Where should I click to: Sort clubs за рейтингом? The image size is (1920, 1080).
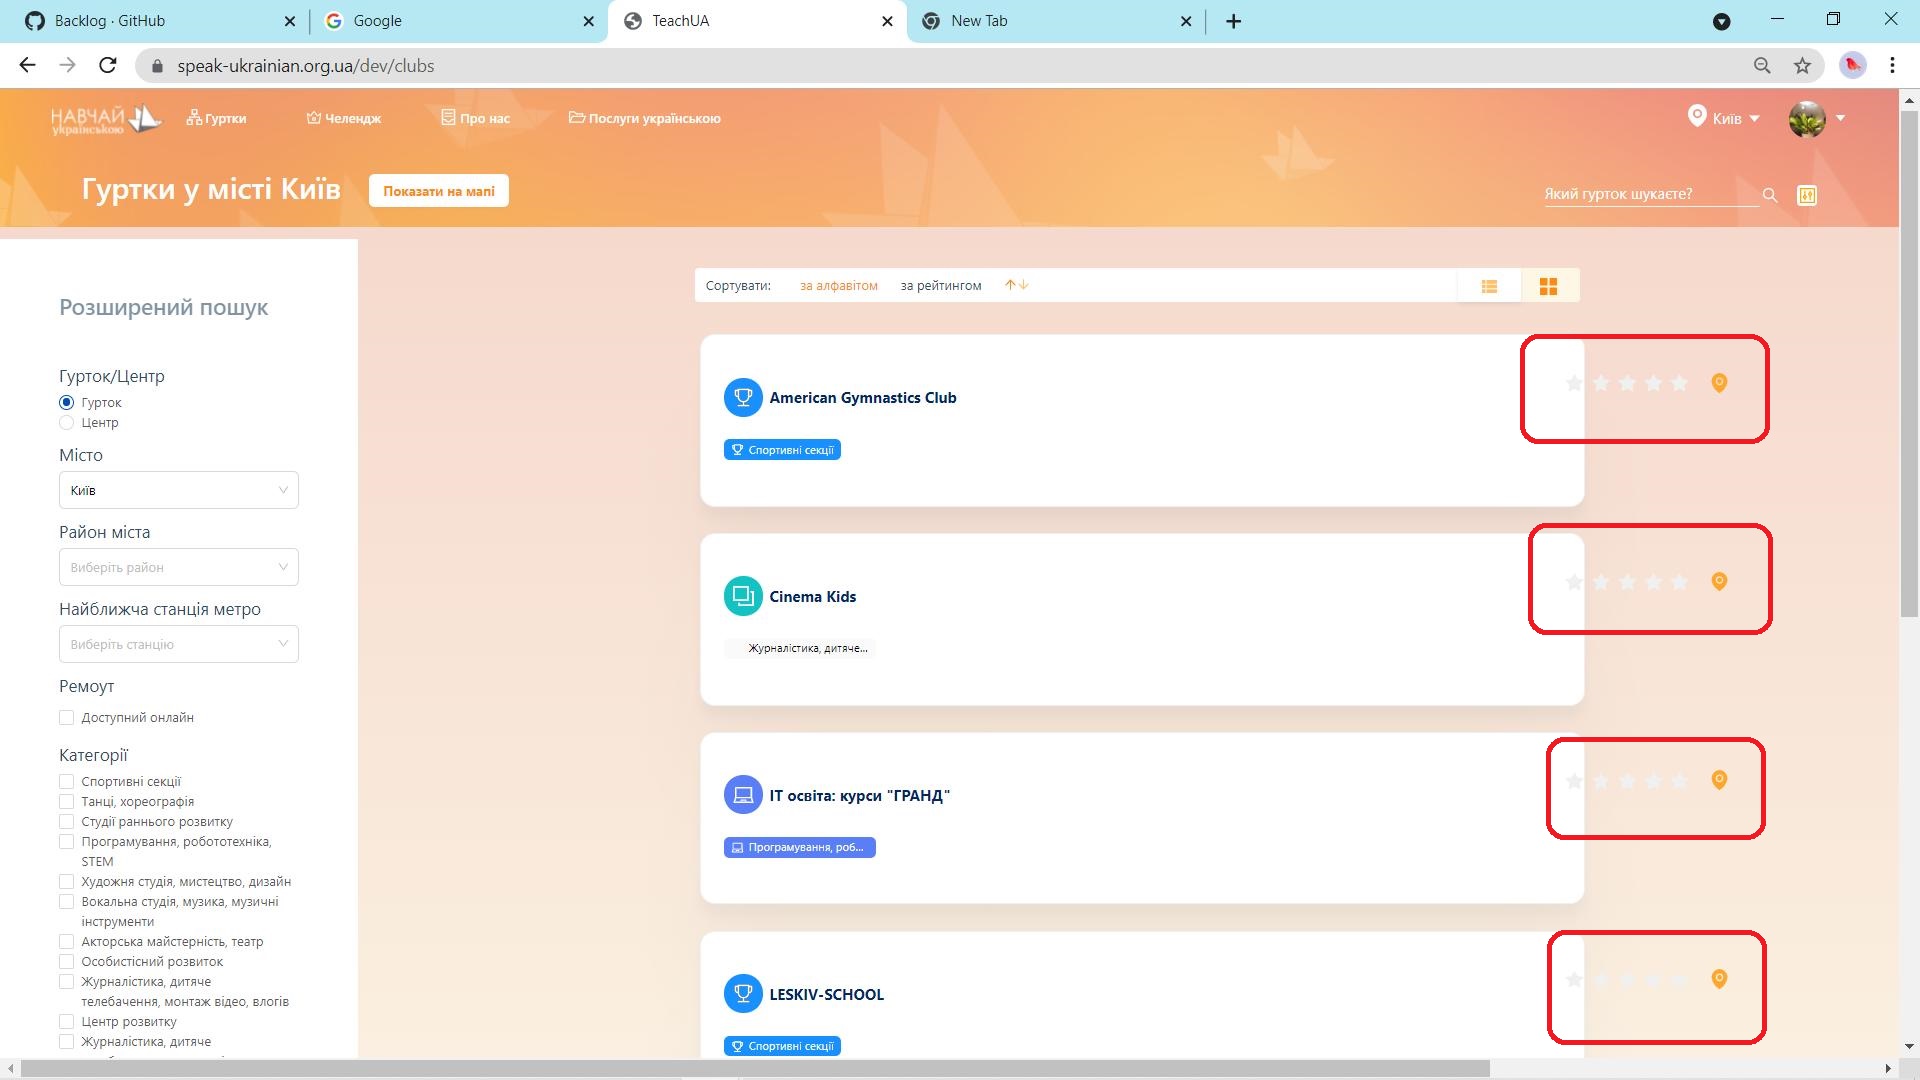pyautogui.click(x=940, y=286)
